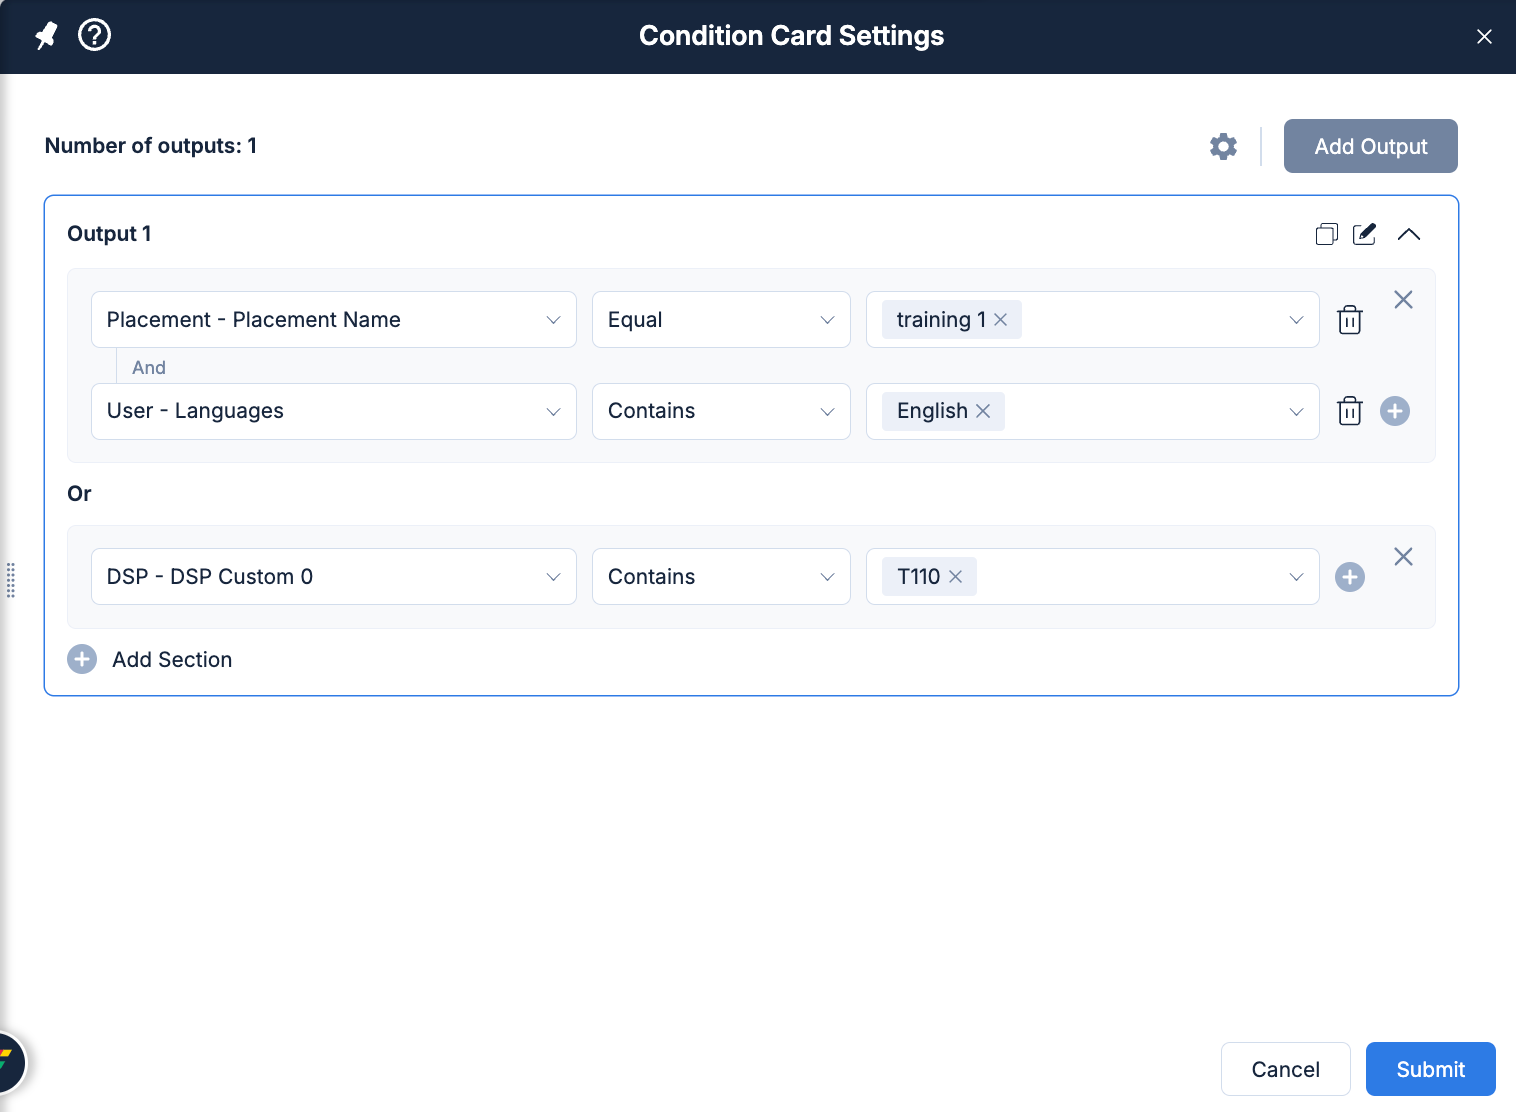Click the T110 value field
Screen dimensions: 1516x1112
1092,577
